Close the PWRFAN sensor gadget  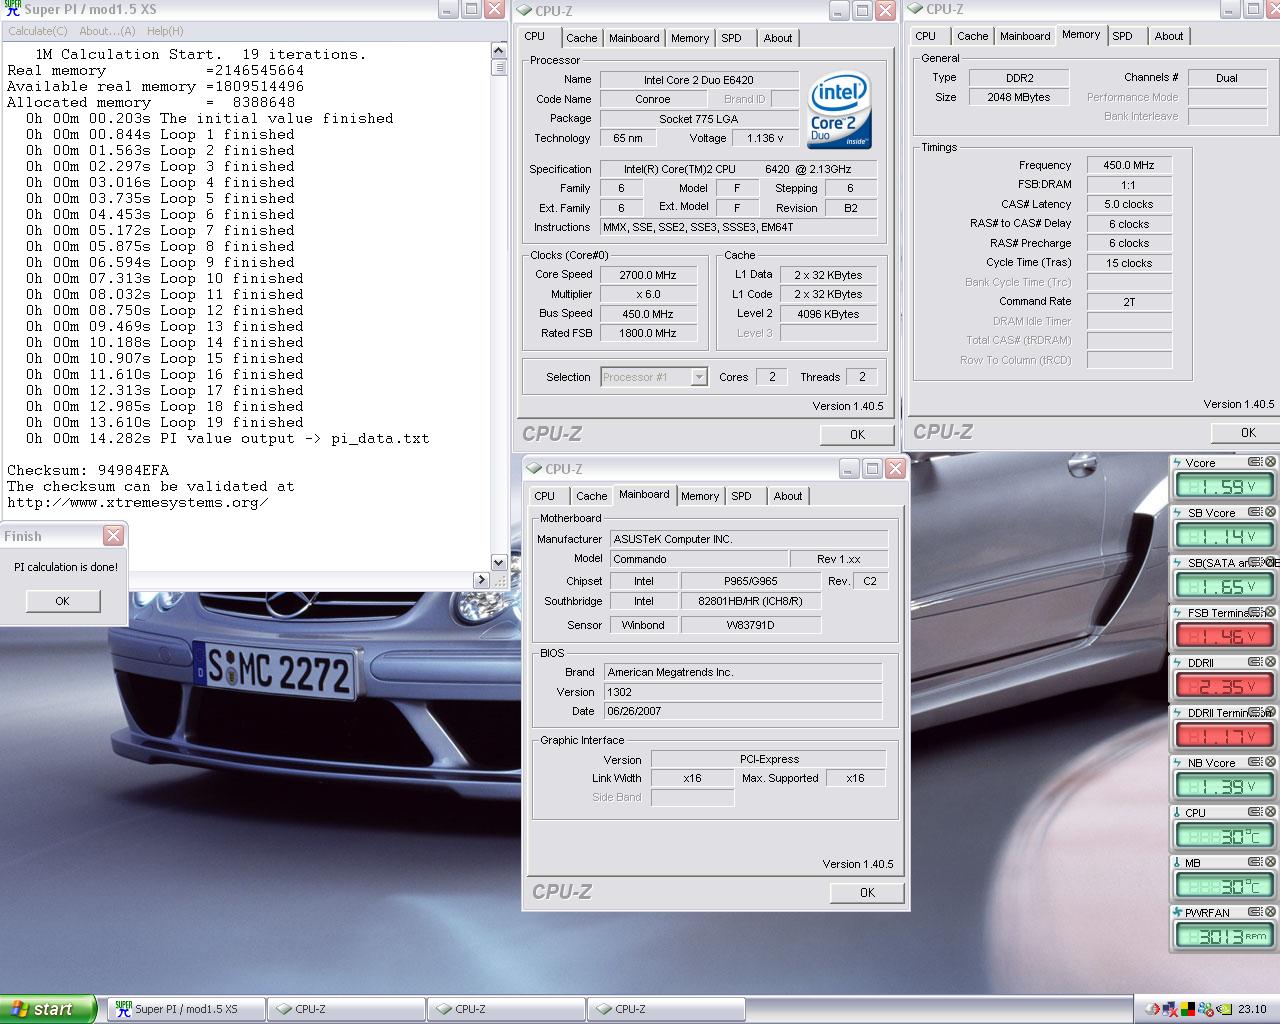click(x=1270, y=913)
